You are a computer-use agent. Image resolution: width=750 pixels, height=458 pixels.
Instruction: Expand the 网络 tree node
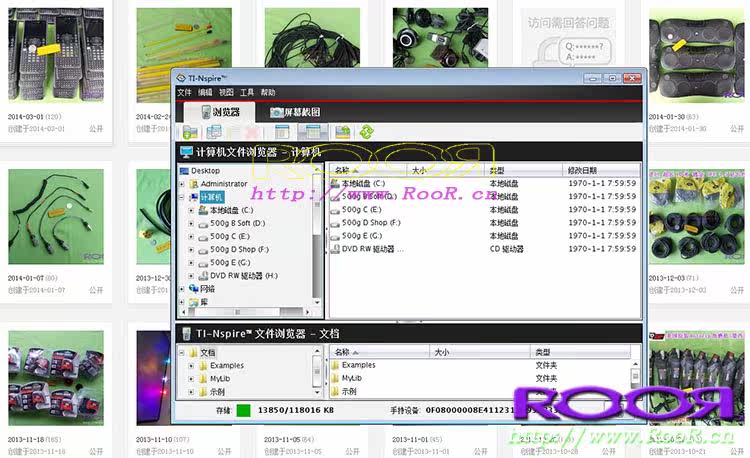(182, 289)
